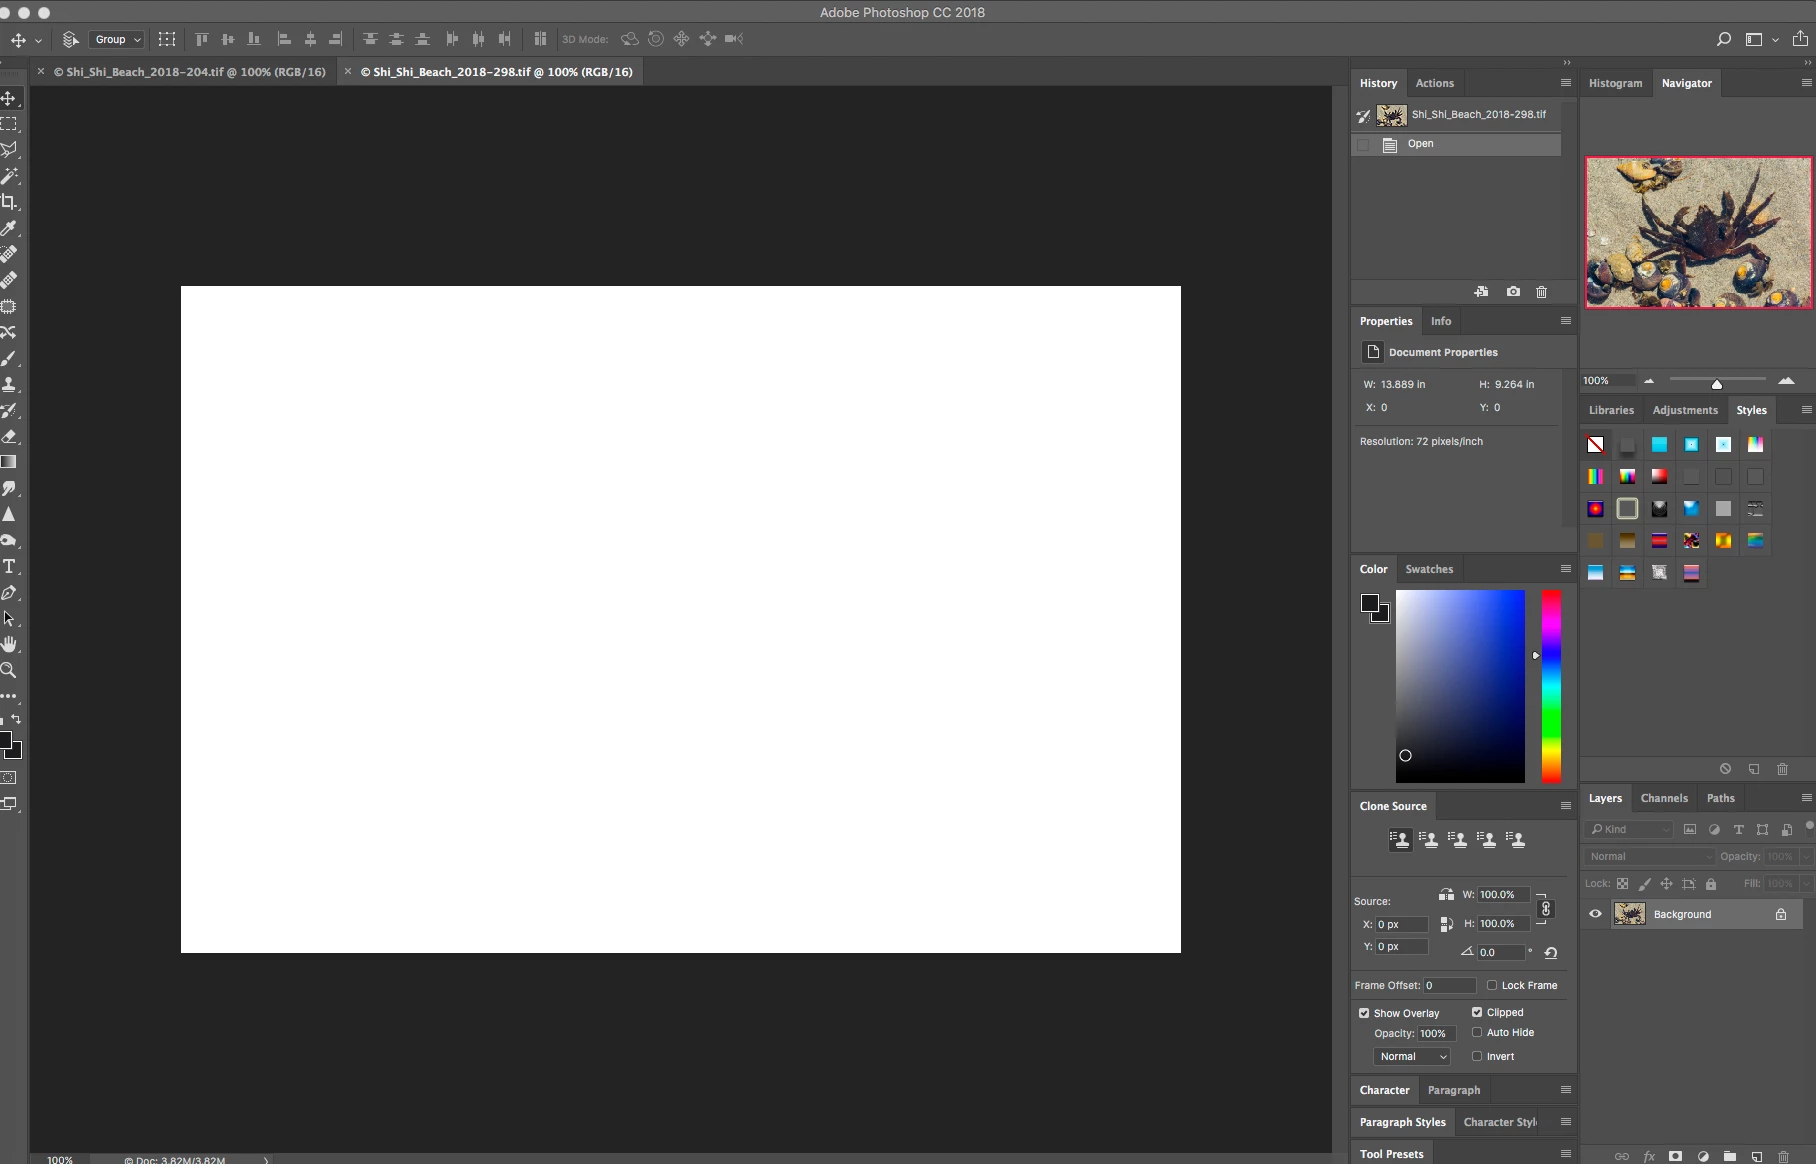Click the History panel camera snapshot icon
This screenshot has width=1816, height=1164.
[x=1513, y=292]
